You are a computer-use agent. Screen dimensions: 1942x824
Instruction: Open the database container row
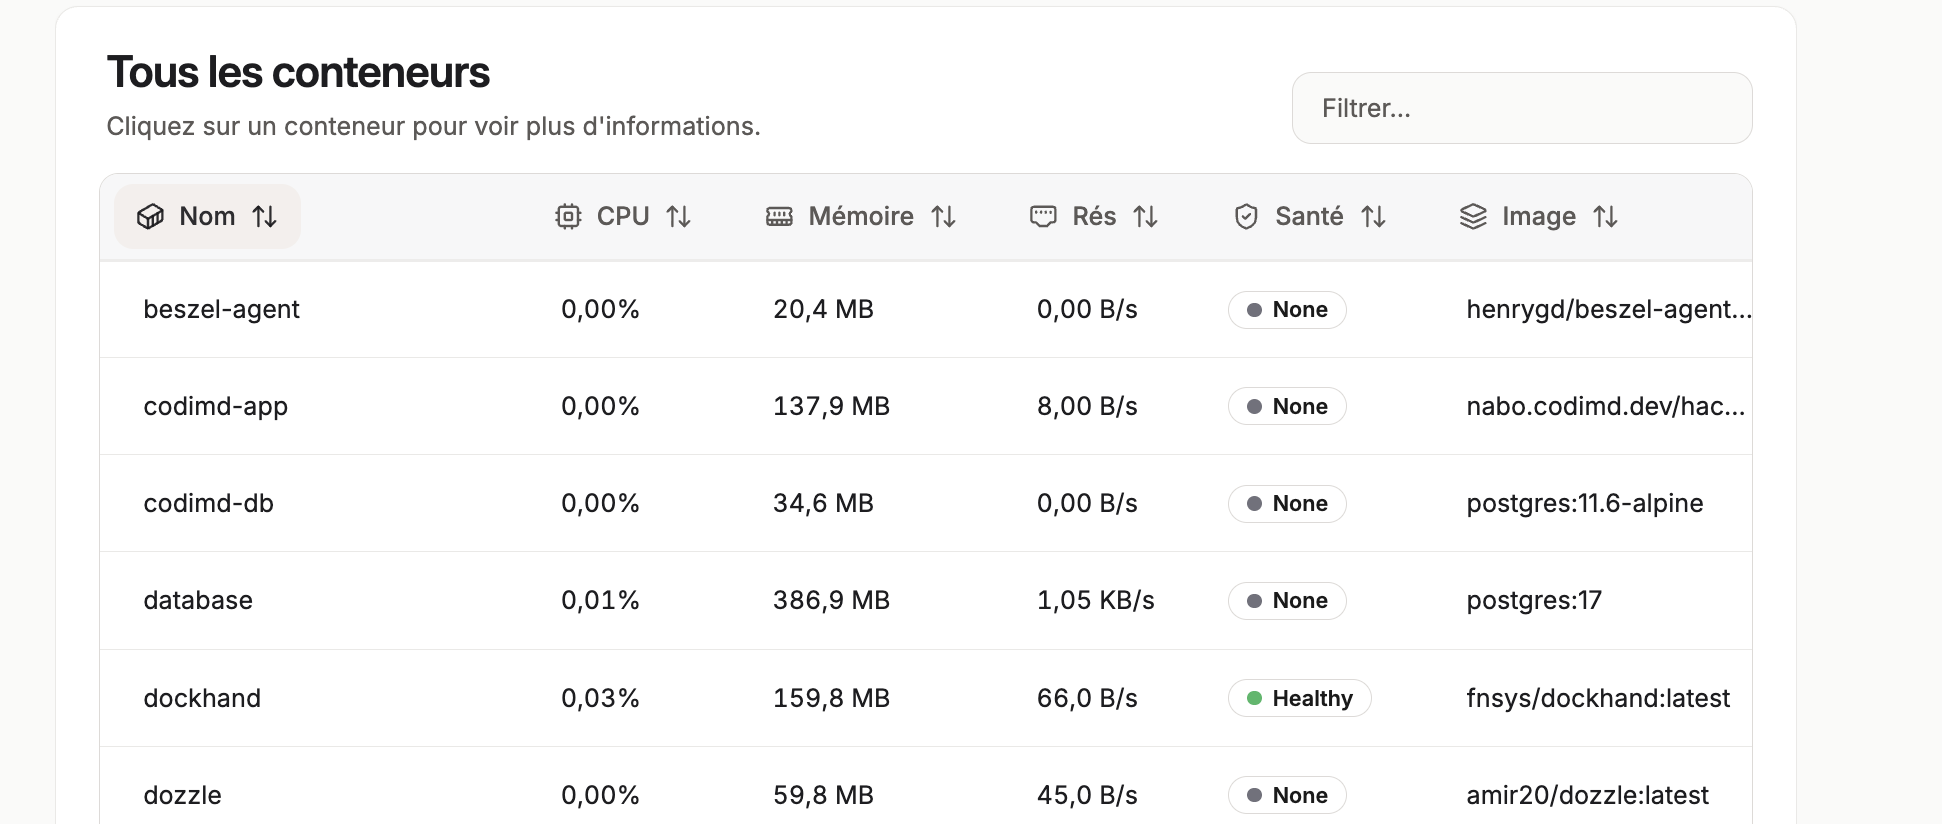tap(926, 600)
